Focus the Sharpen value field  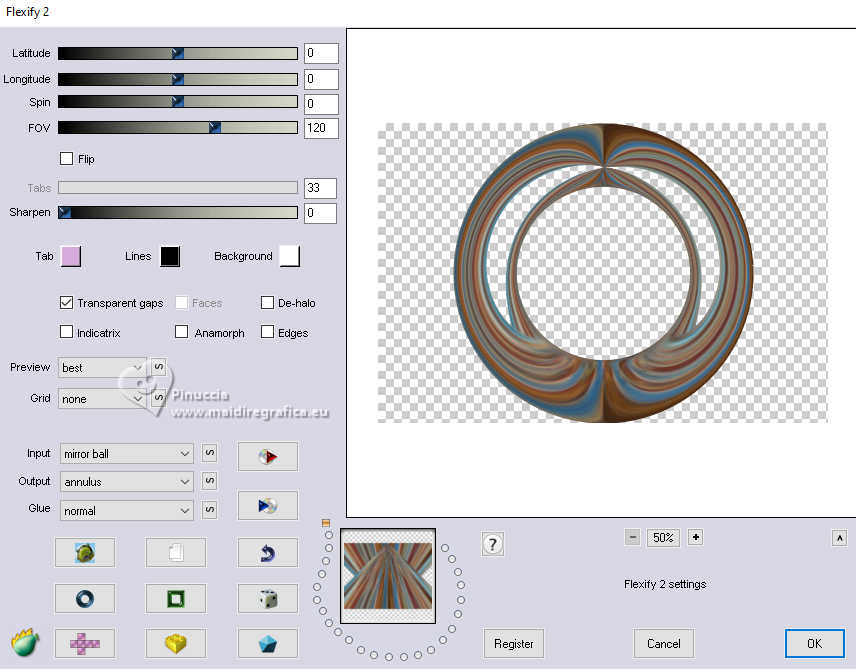pyautogui.click(x=320, y=213)
